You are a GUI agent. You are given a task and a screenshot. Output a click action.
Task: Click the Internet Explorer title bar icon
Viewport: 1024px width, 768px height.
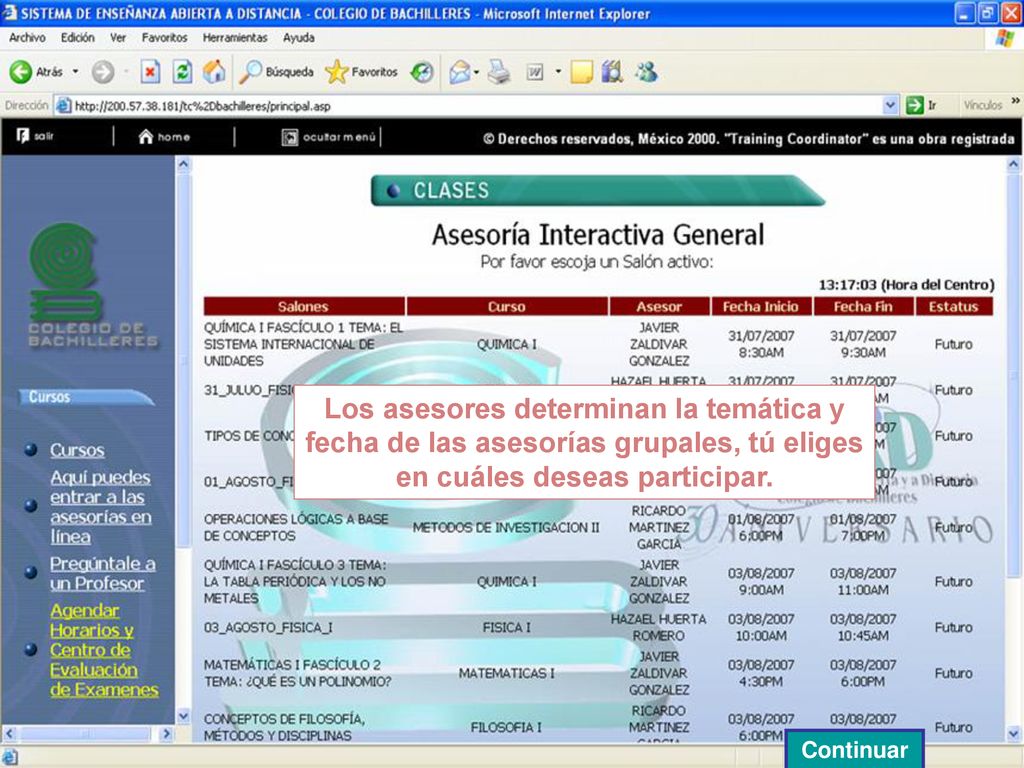point(10,12)
